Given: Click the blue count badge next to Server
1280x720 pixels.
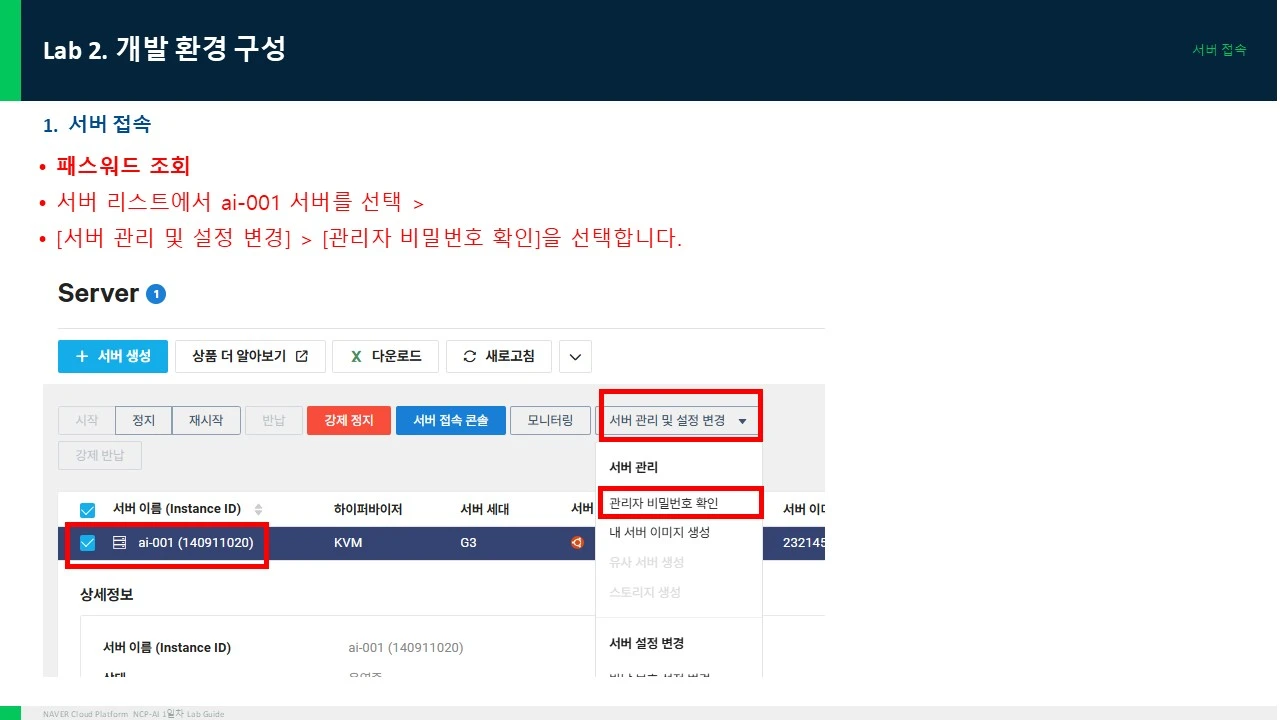Looking at the screenshot, I should pos(156,294).
